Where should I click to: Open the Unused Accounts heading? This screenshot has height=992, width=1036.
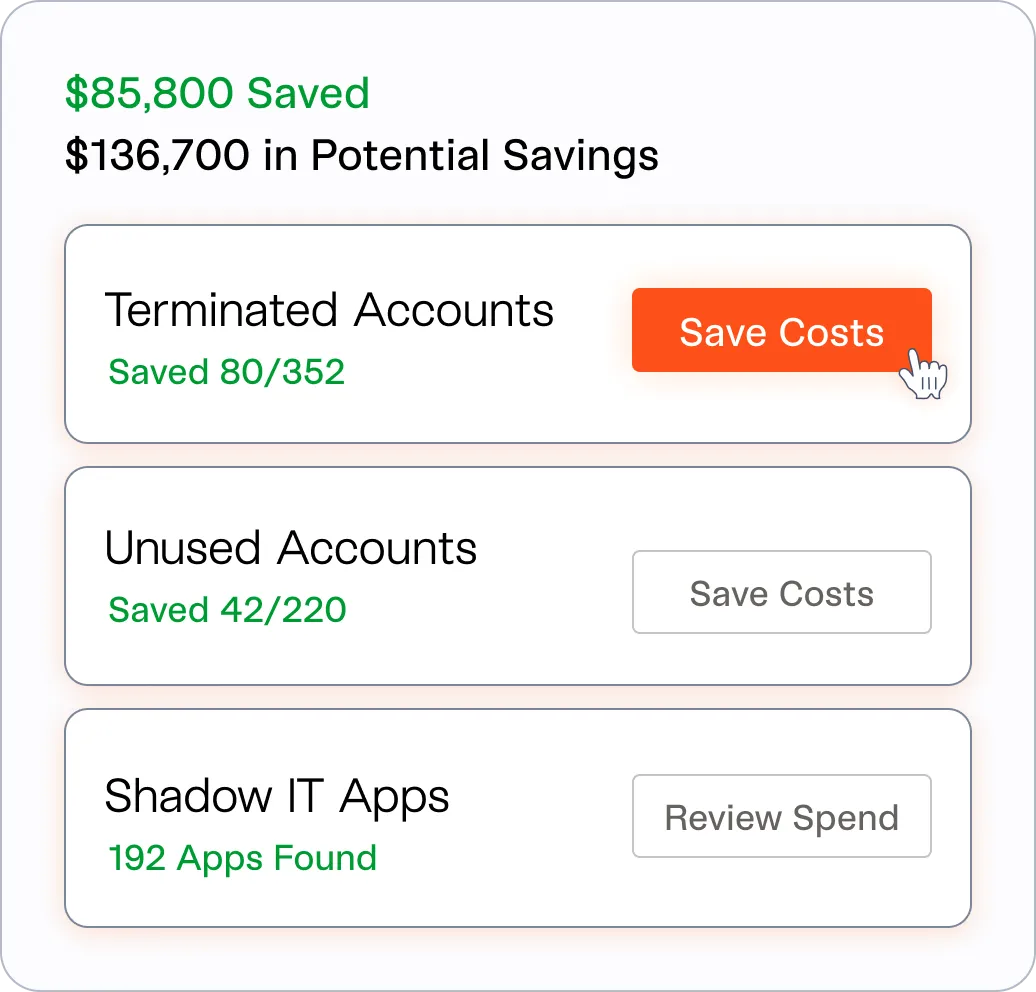(x=290, y=548)
